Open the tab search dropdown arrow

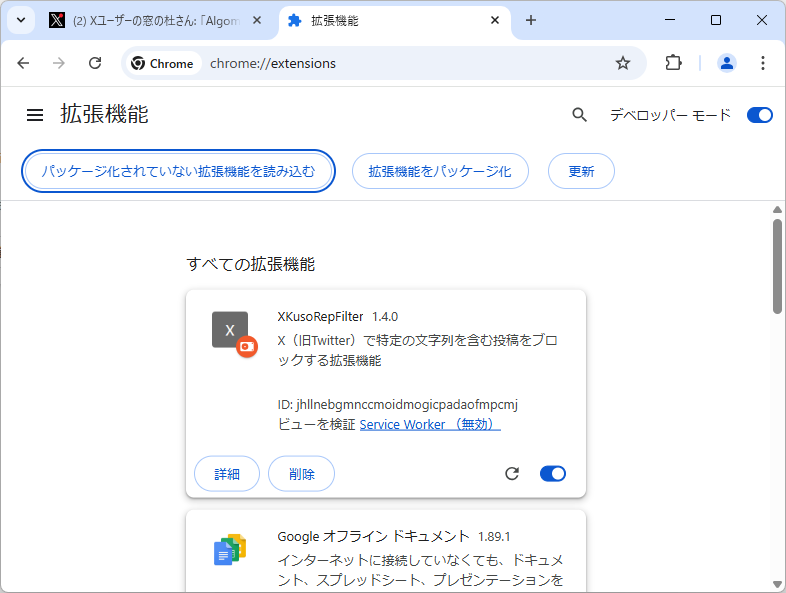click(x=21, y=21)
